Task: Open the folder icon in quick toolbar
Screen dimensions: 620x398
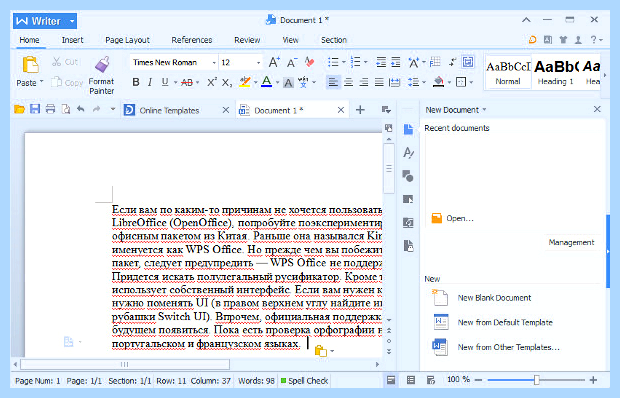Action: [x=19, y=109]
